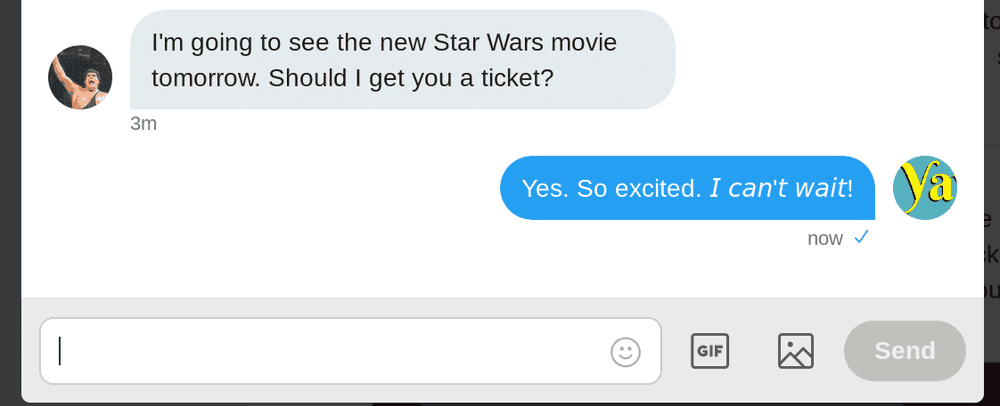This screenshot has height=406, width=1000.
Task: Click the blinking text cursor in the composer
Action: (60, 351)
